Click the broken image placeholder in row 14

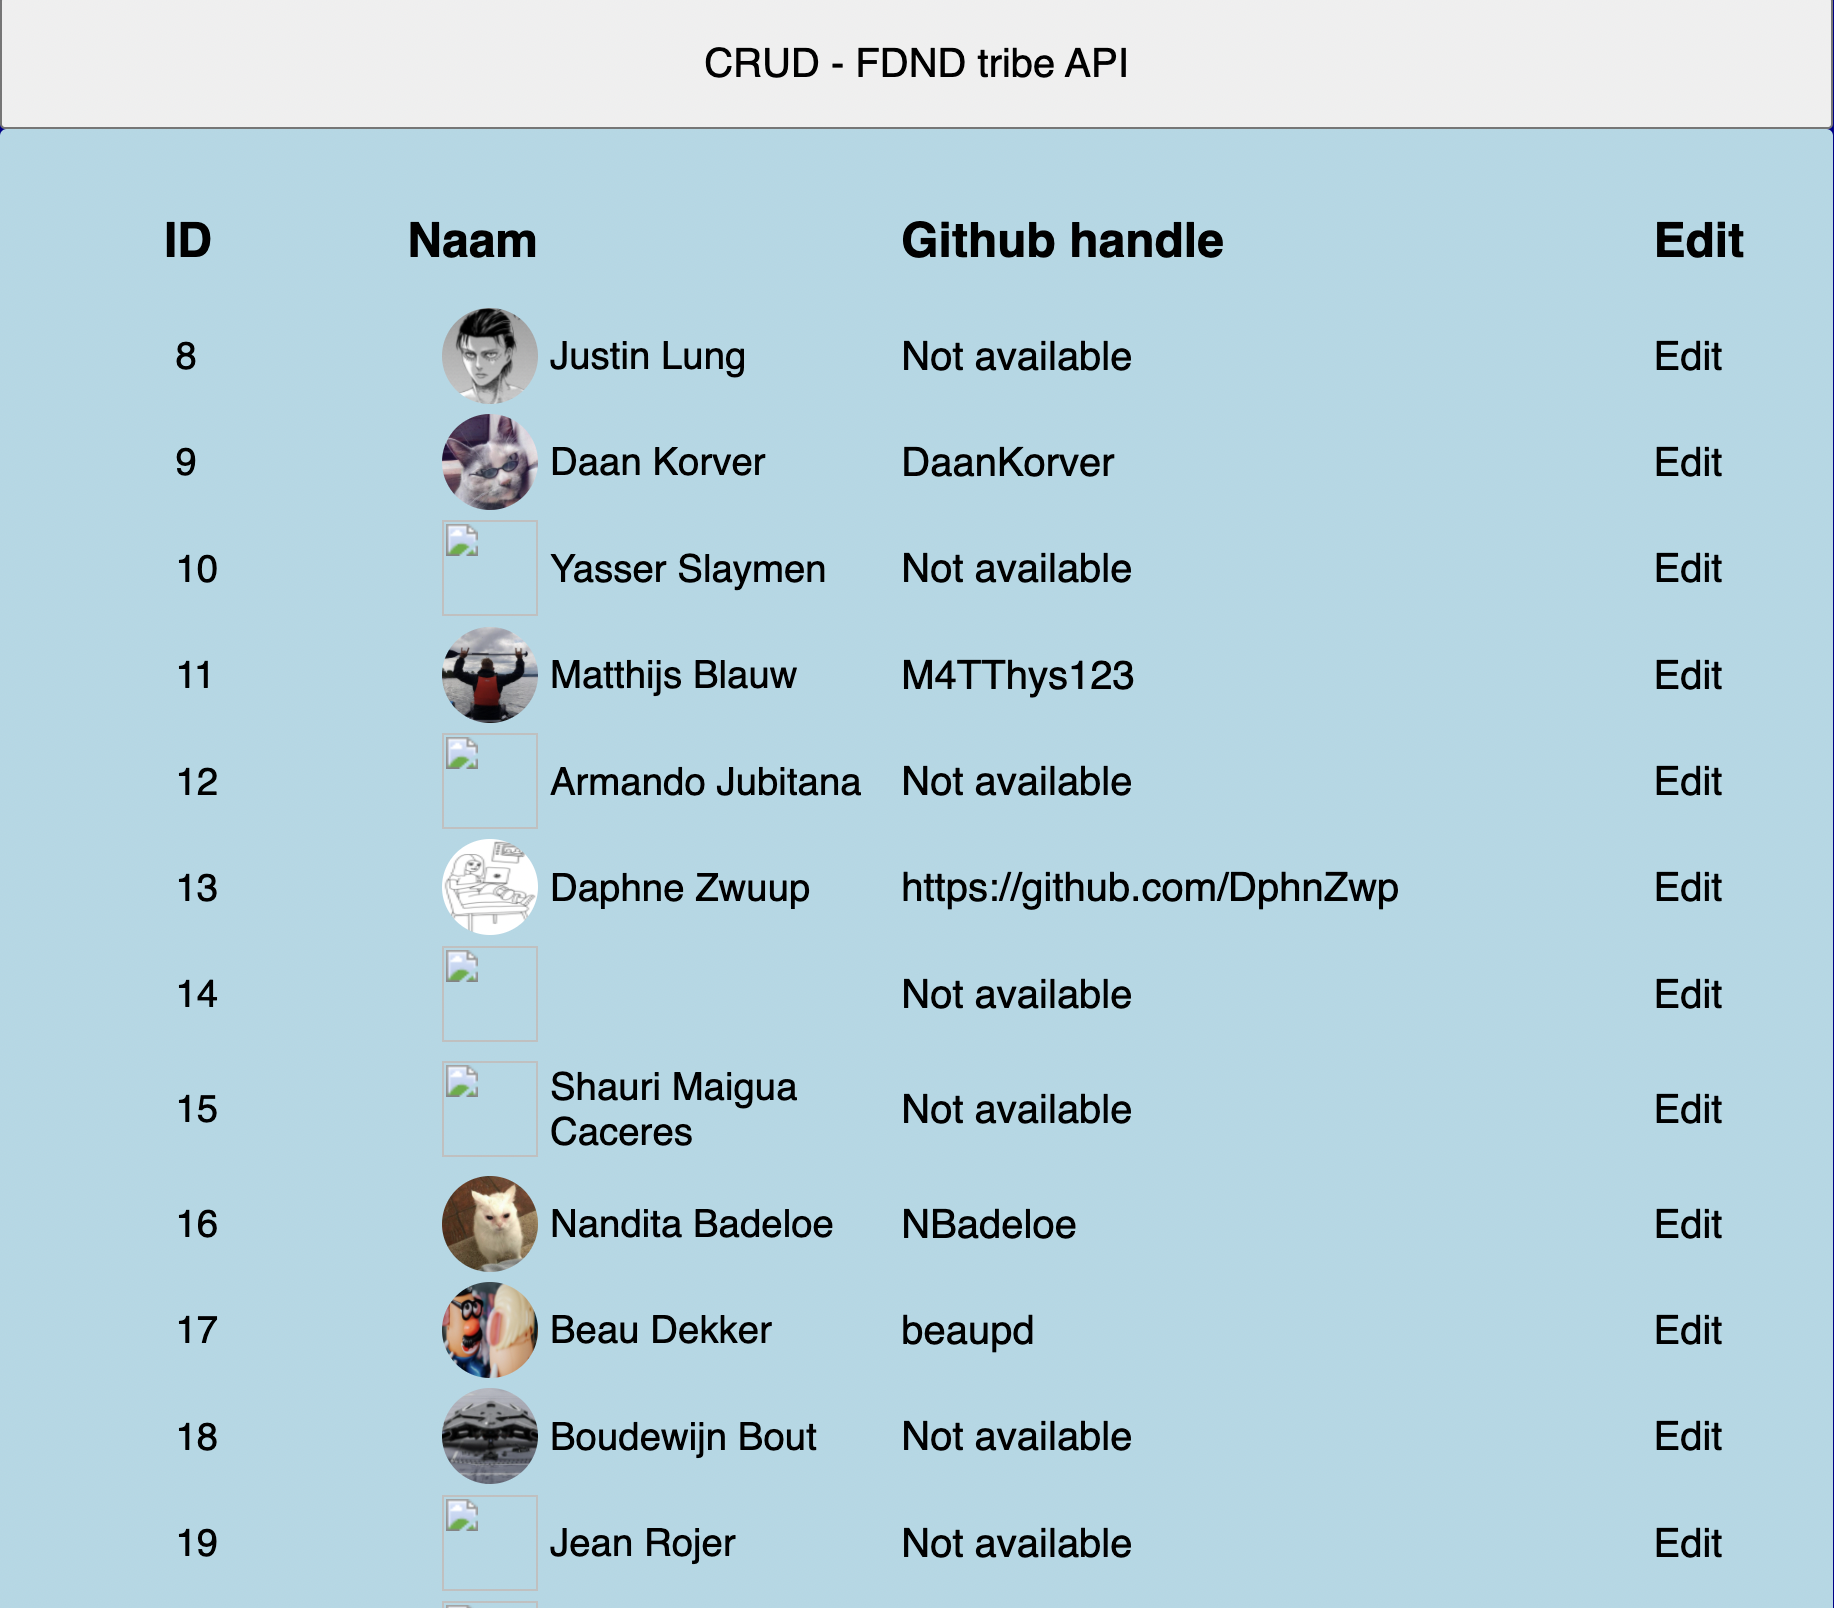tap(489, 993)
